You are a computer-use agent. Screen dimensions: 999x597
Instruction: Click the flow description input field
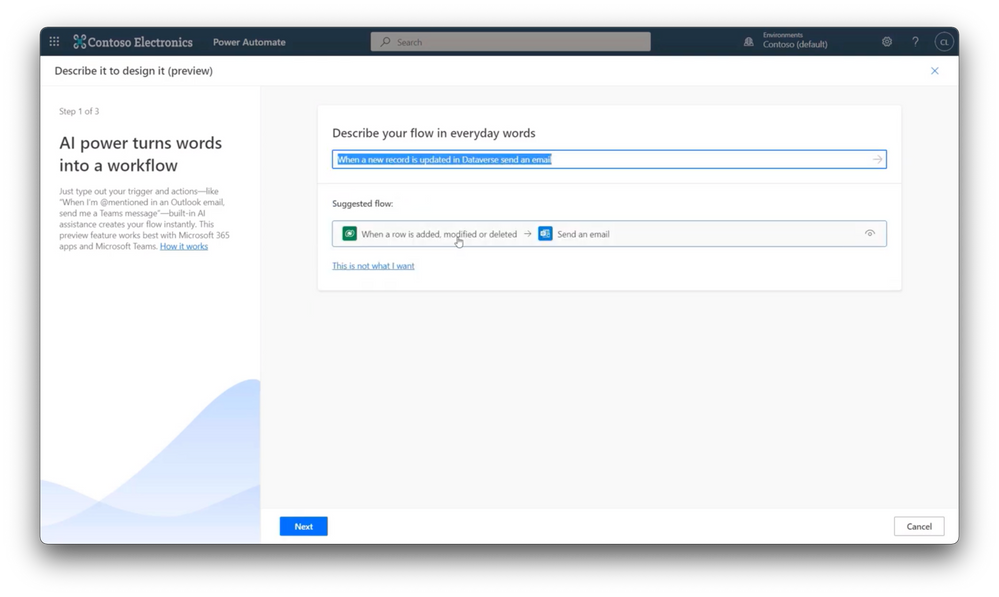(609, 159)
